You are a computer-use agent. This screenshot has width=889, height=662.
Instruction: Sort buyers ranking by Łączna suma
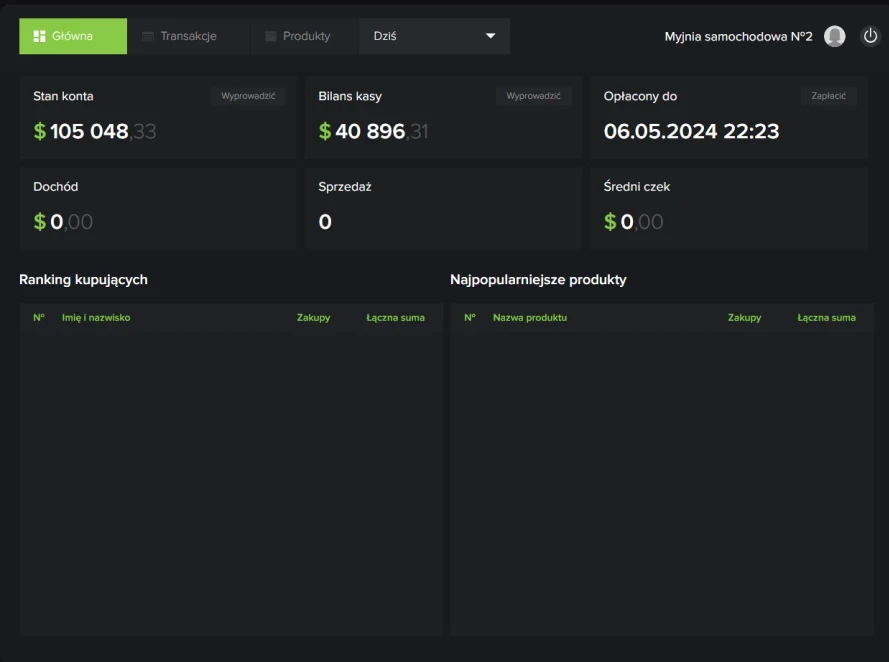tap(395, 318)
